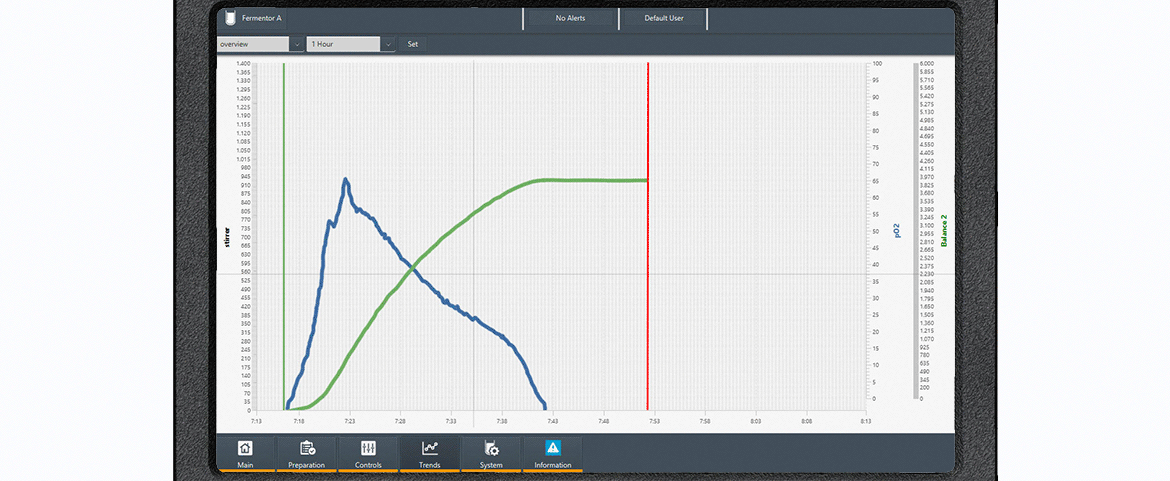This screenshot has width=1170, height=481.
Task: Open the Default User button
Action: 664,18
